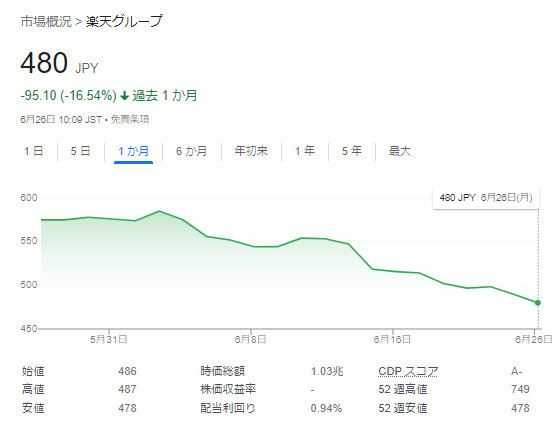
Task: Click the 楽天グループ breadcrumb title
Action: pyautogui.click(x=124, y=21)
